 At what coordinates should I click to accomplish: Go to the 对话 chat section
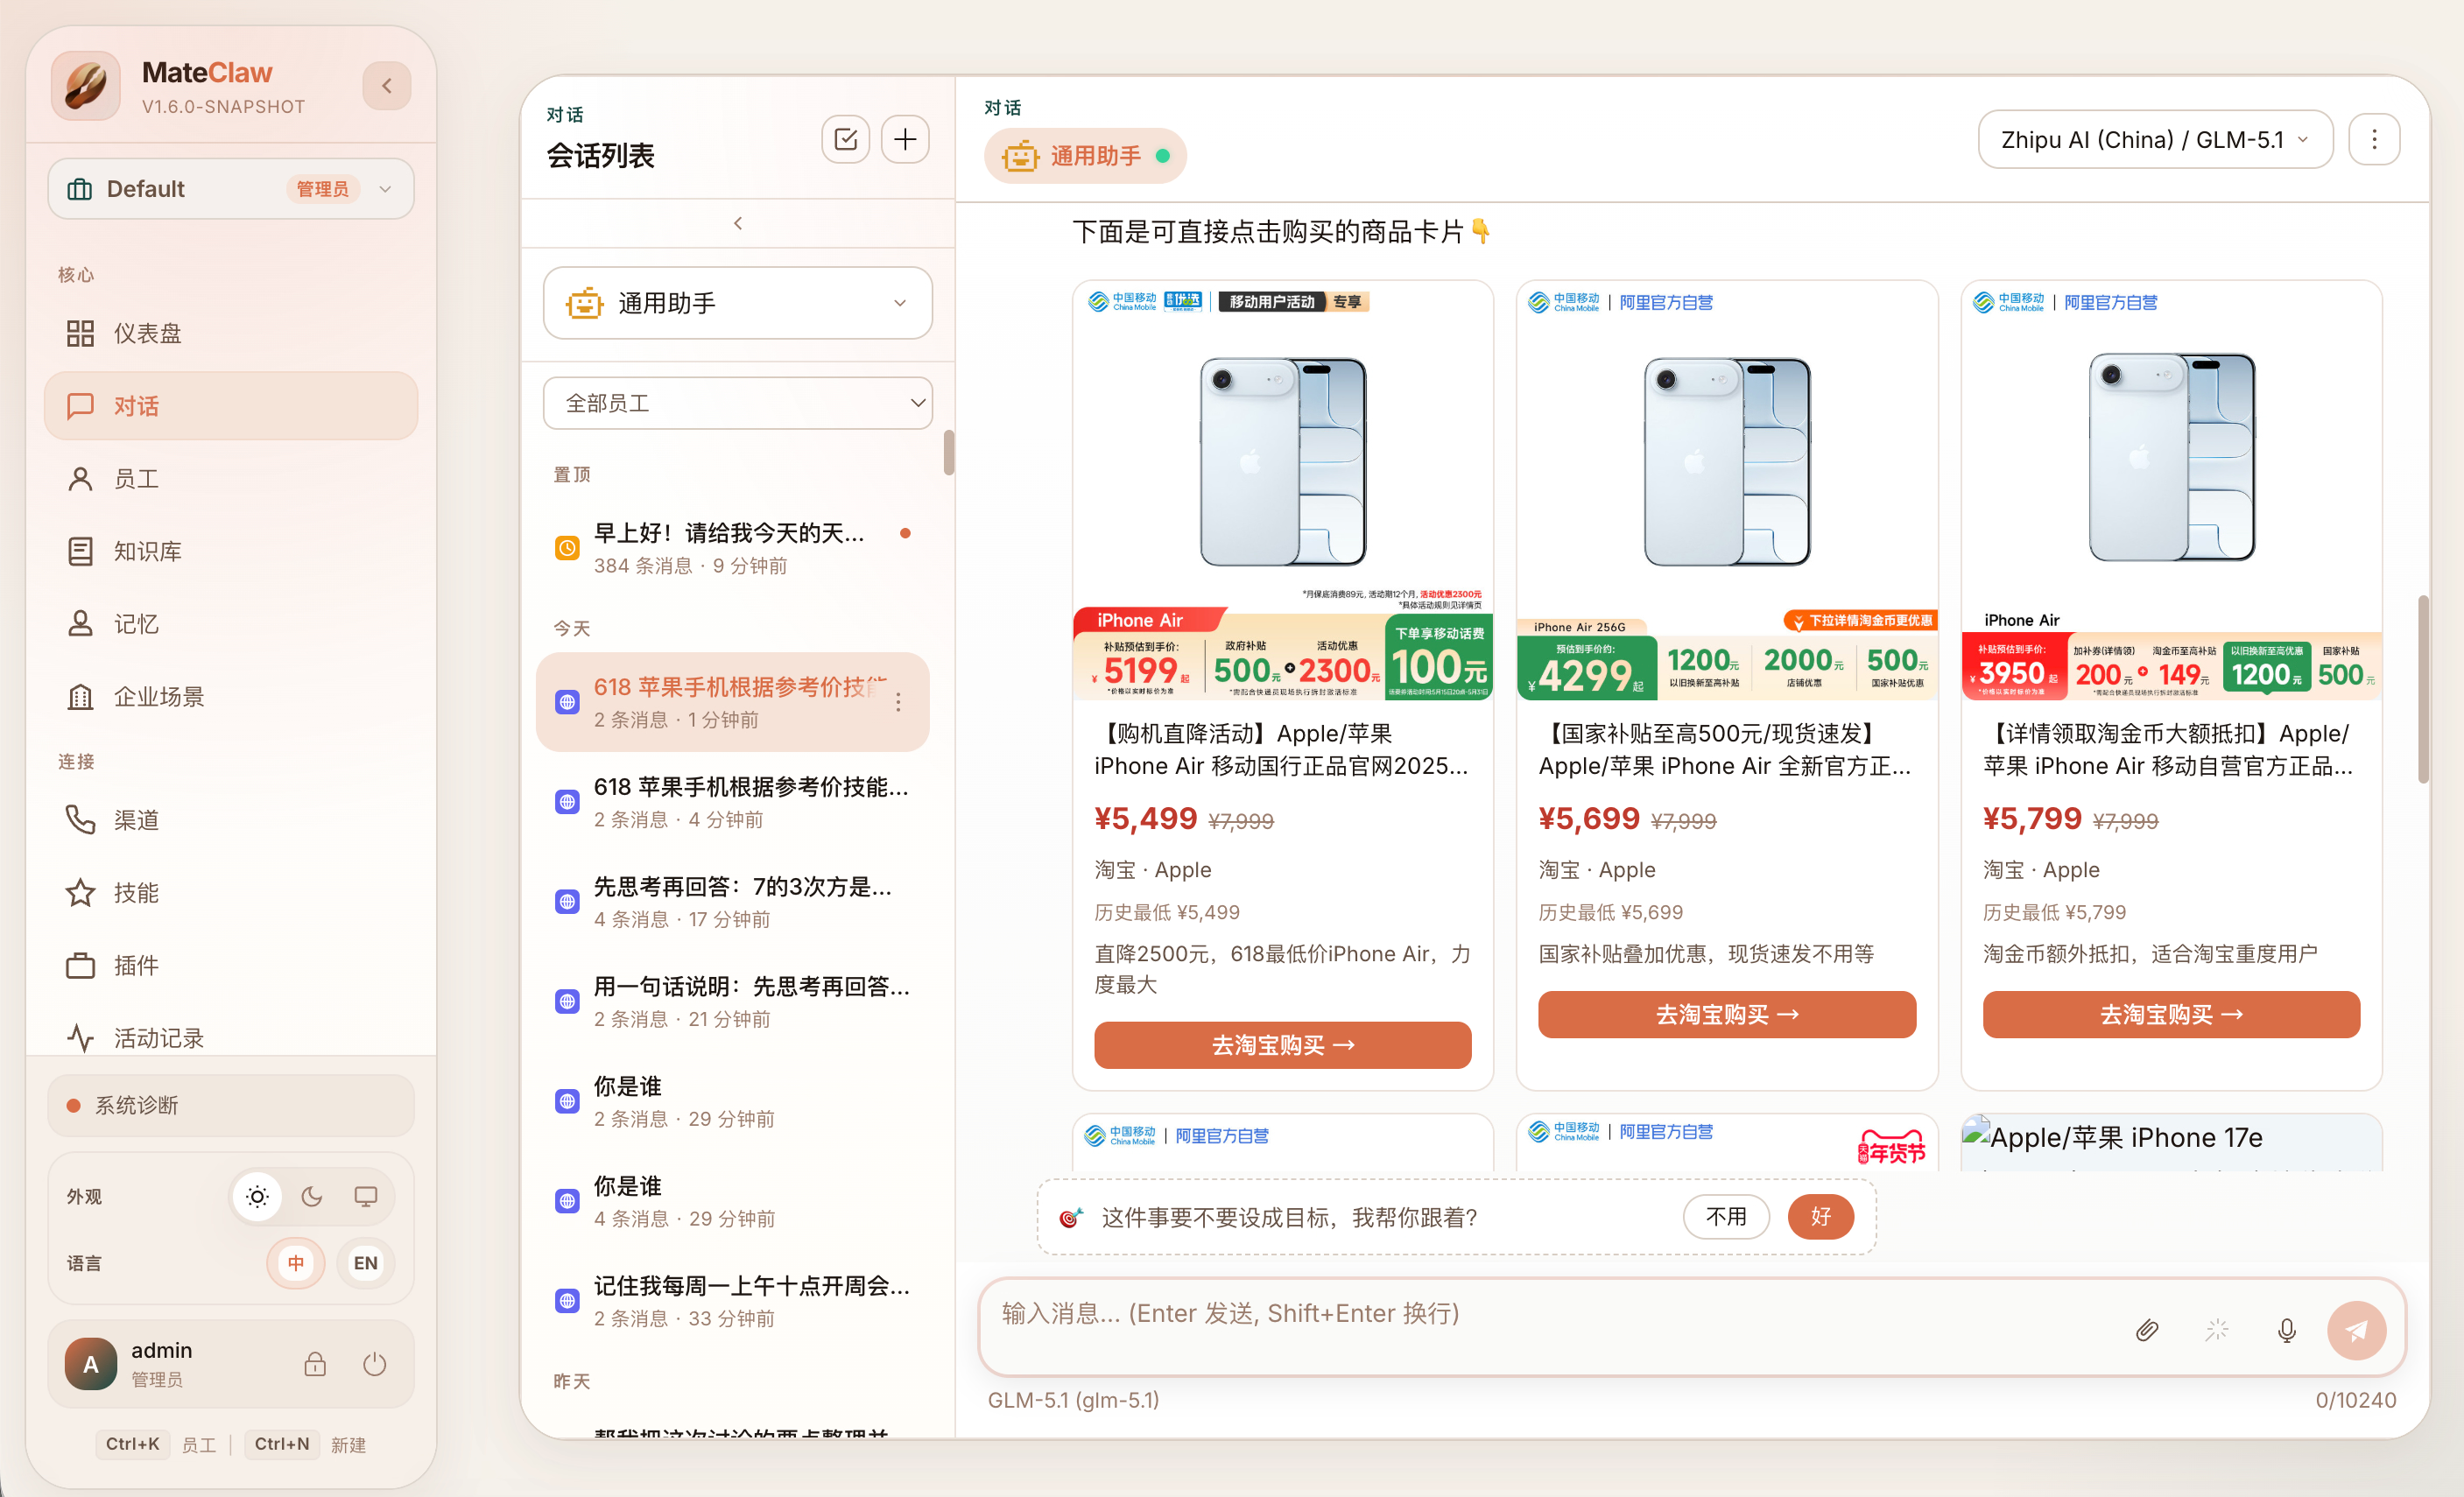click(231, 406)
